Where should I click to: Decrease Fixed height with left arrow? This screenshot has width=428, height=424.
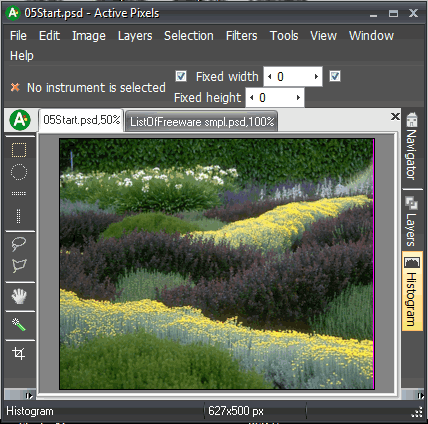pos(252,98)
